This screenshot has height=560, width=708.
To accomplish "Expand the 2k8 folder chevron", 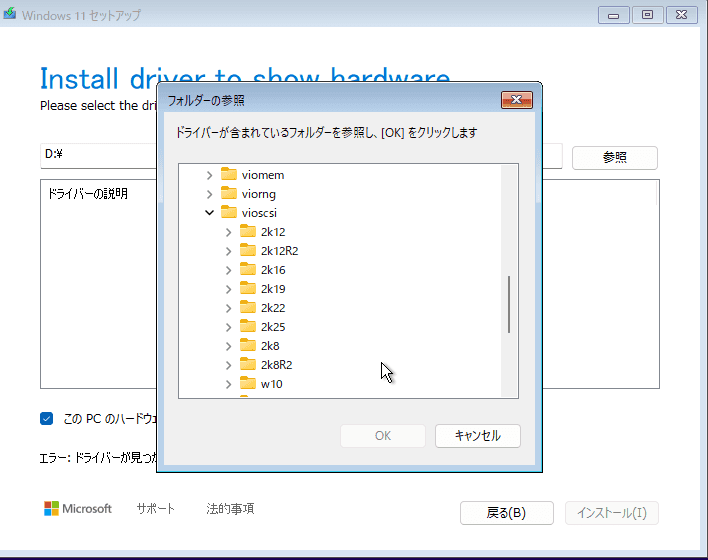I will (228, 346).
